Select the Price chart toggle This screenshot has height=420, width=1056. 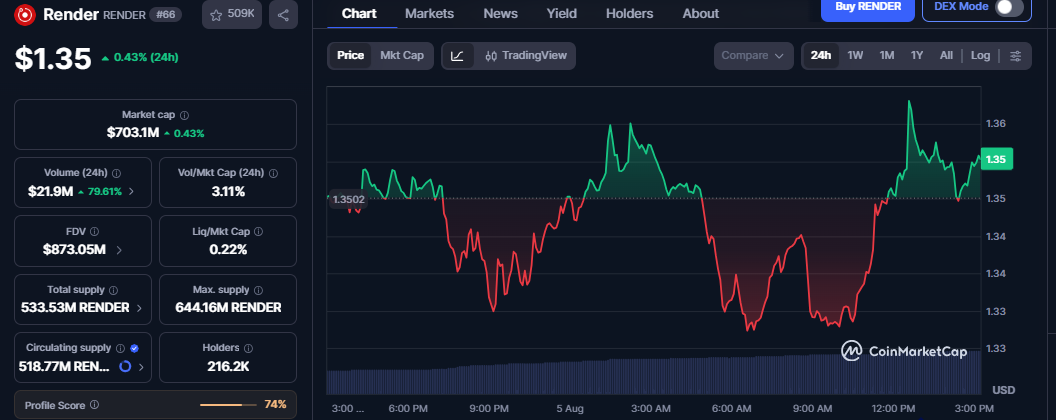(350, 56)
